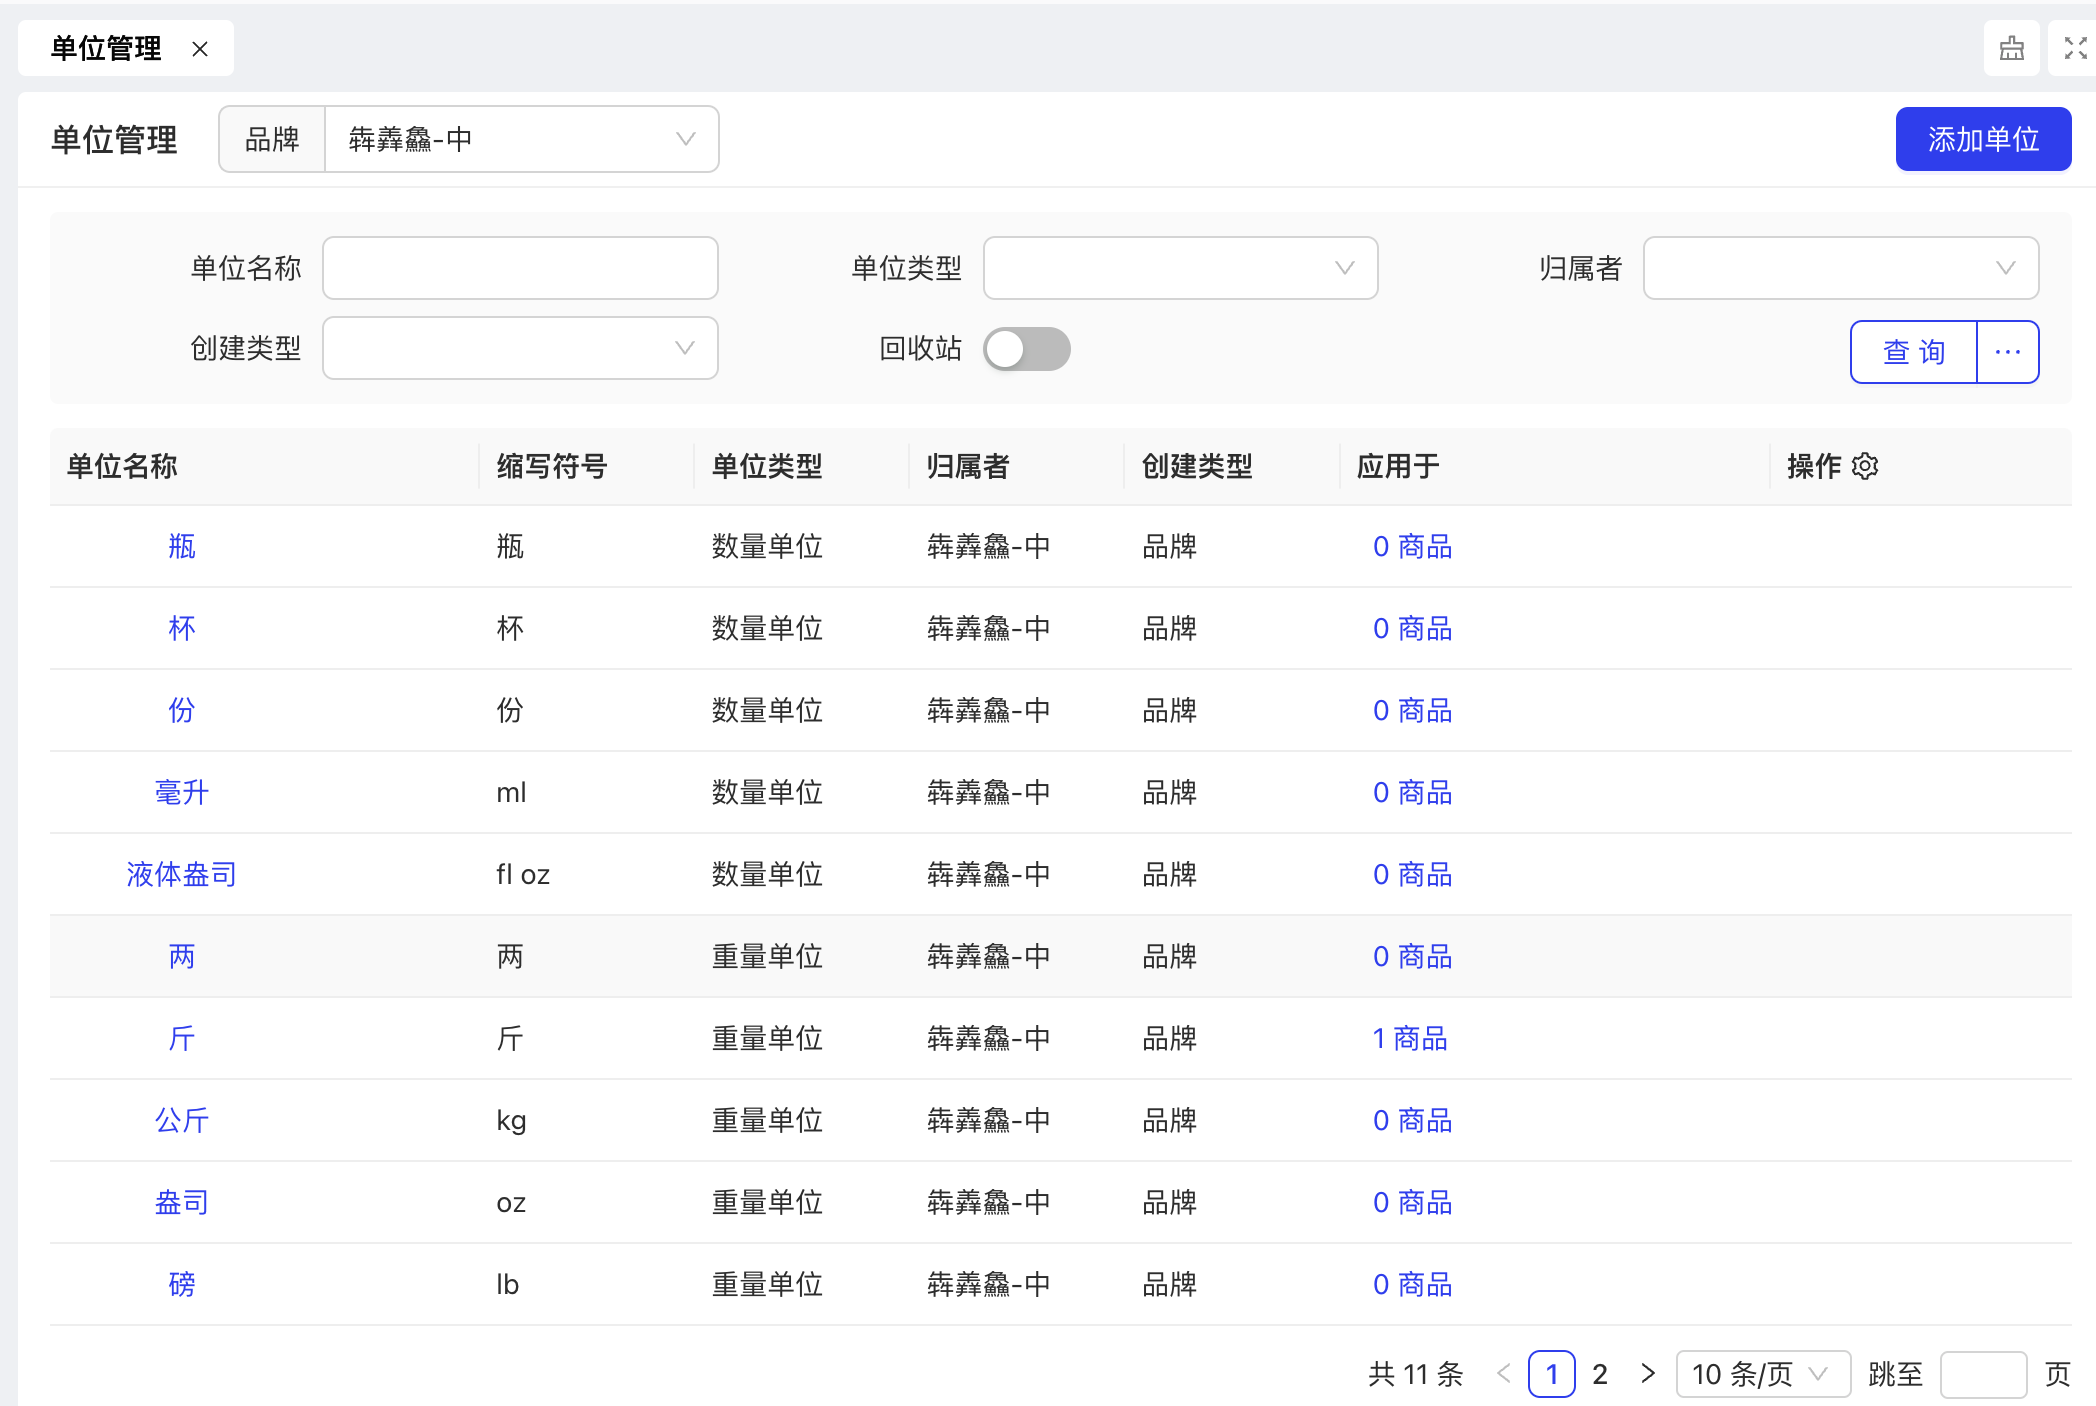Open the 创建类型 filter dropdown
The width and height of the screenshot is (2096, 1406).
coord(520,348)
